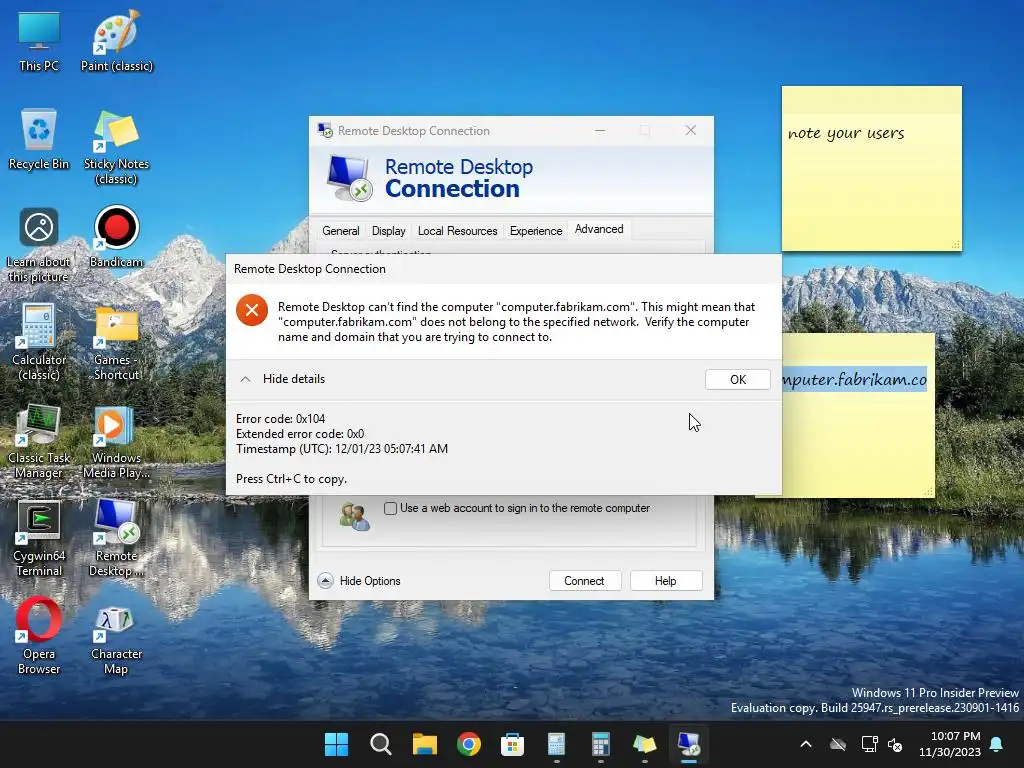Image resolution: width=1024 pixels, height=768 pixels.
Task: Launch Opera Browser shortcut
Action: [39, 637]
